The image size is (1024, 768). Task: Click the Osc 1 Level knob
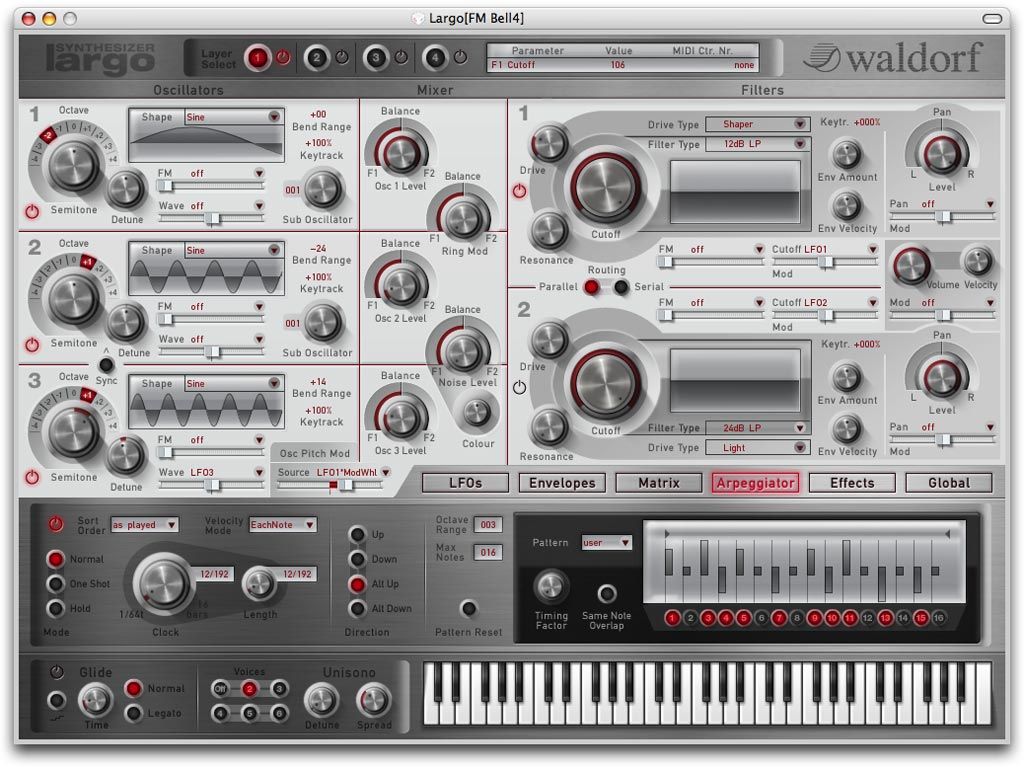(x=400, y=154)
